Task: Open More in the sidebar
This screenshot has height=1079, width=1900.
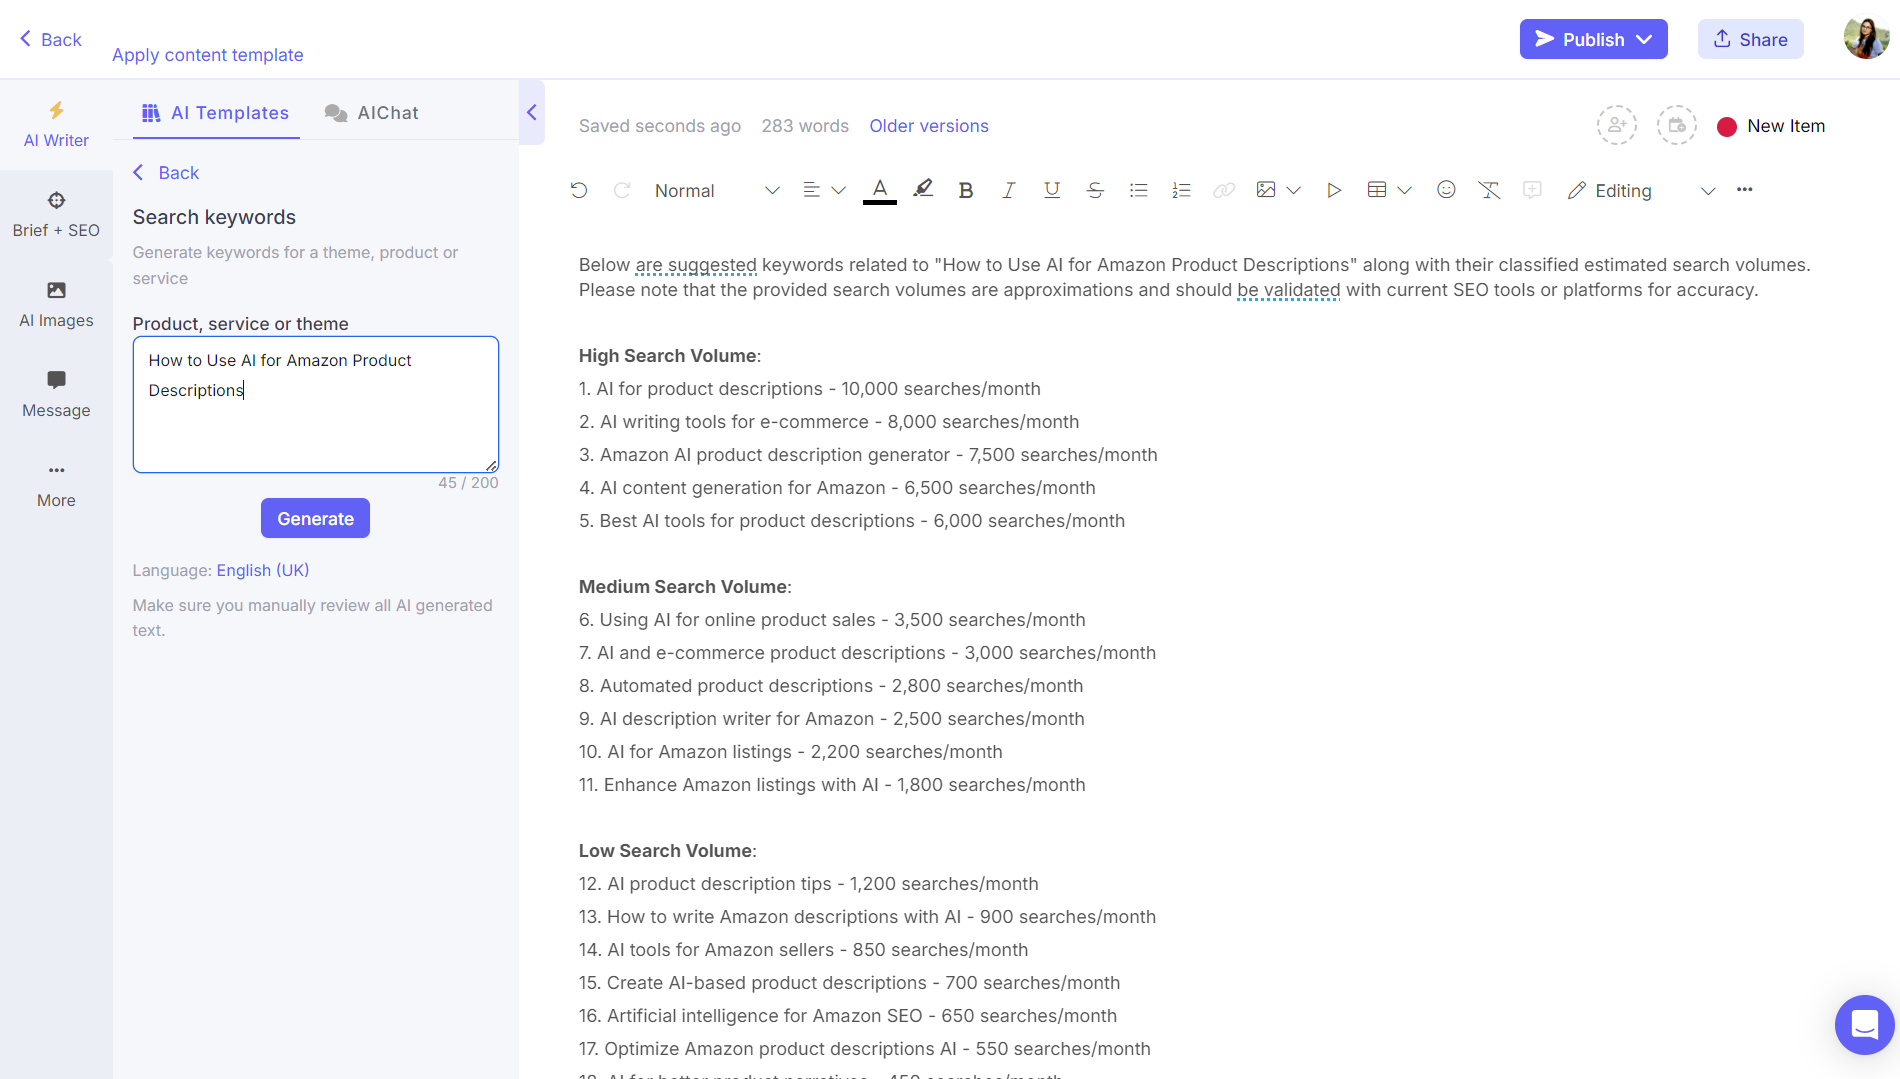Action: click(56, 485)
